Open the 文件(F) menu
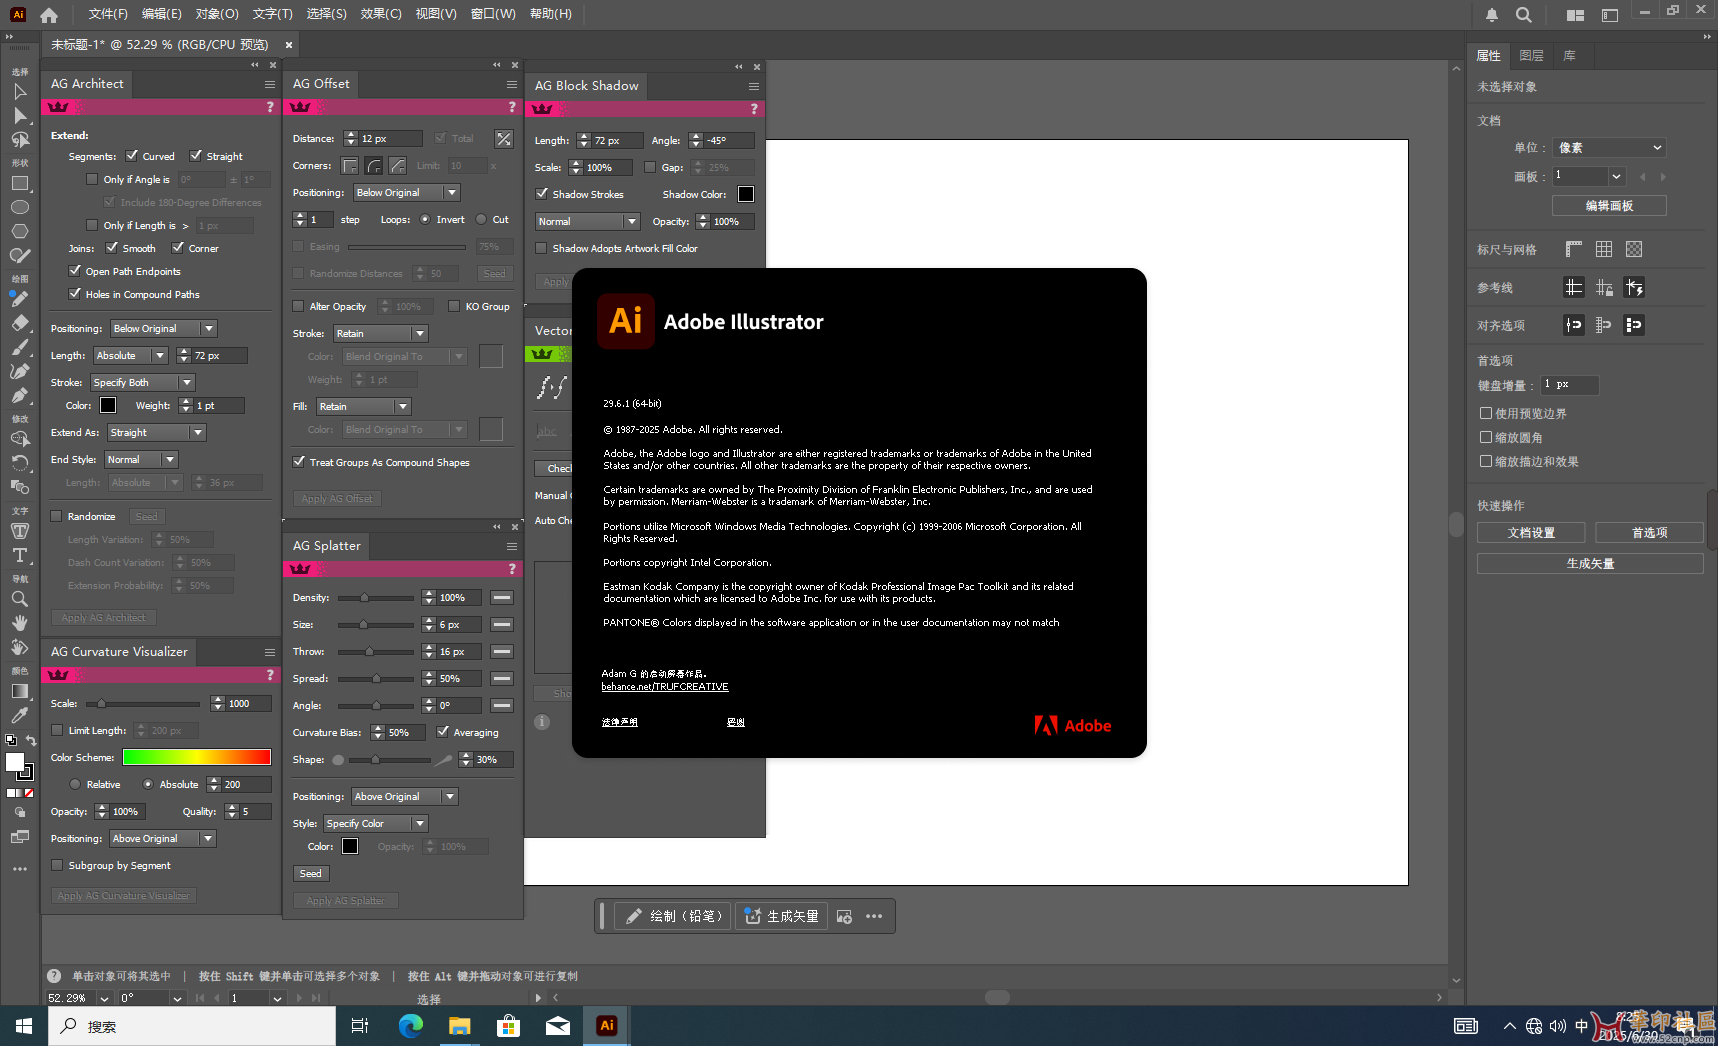 [x=108, y=14]
